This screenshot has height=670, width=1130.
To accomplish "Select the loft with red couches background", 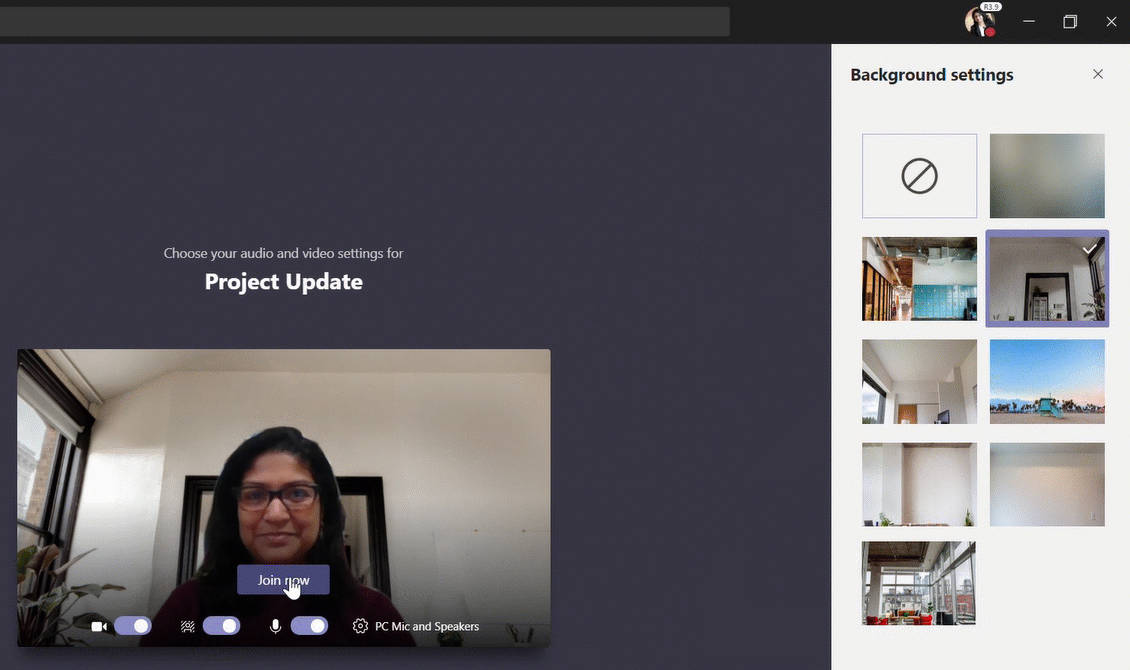I will (x=919, y=584).
